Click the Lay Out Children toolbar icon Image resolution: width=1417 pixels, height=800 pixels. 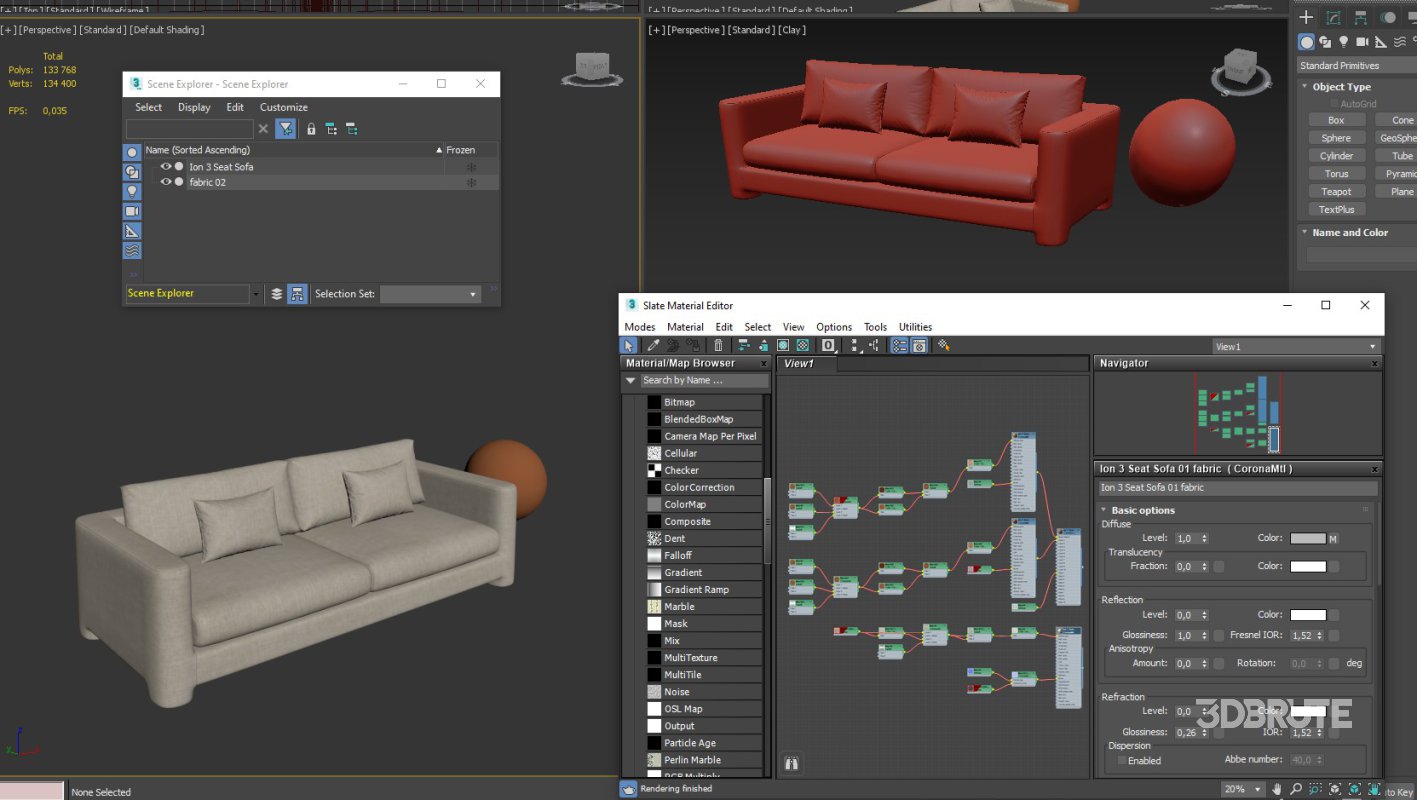874,345
